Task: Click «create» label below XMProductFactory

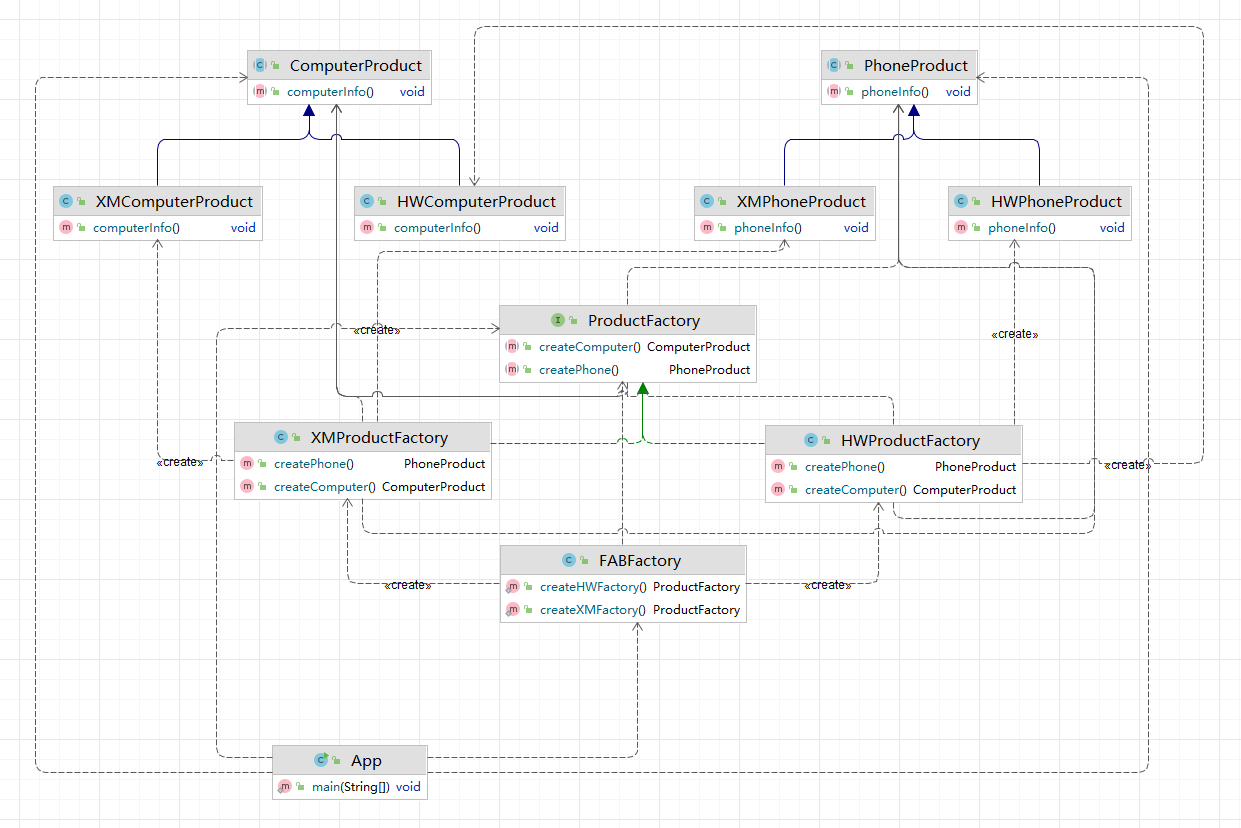Action: [x=407, y=585]
